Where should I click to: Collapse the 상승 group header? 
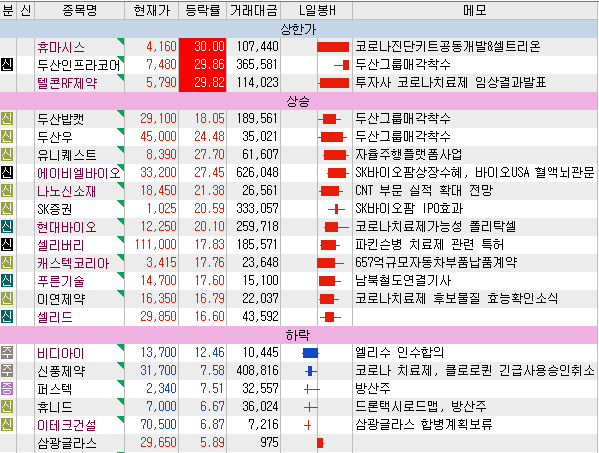coord(298,101)
